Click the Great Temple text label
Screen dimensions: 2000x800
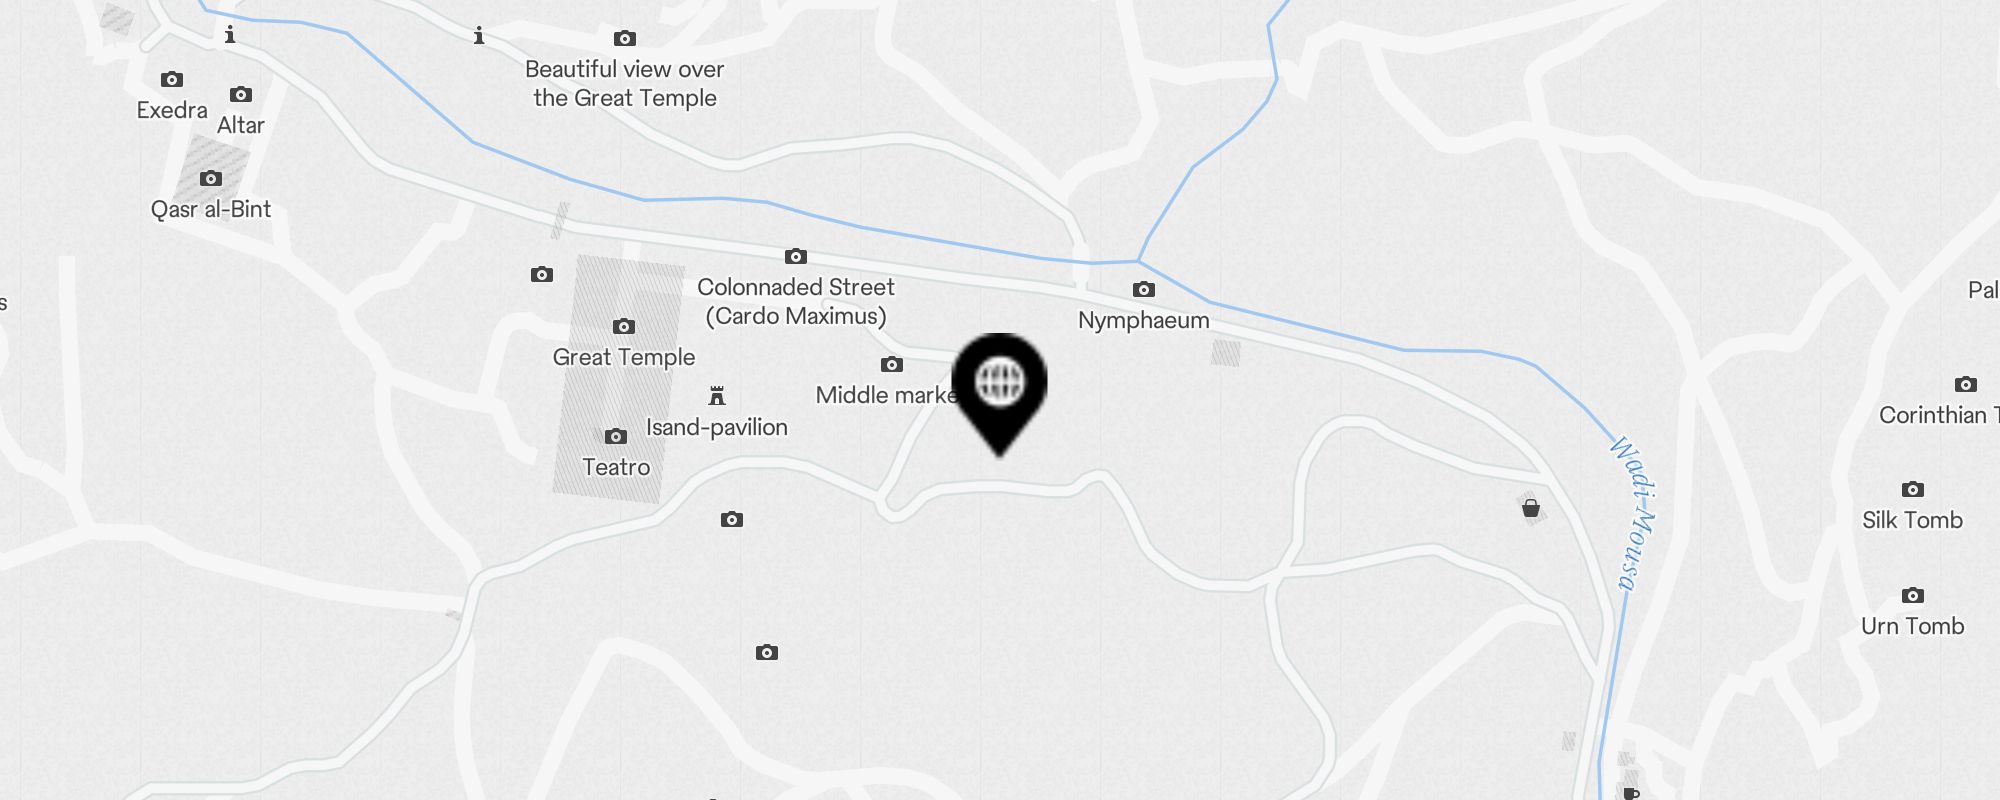point(624,357)
